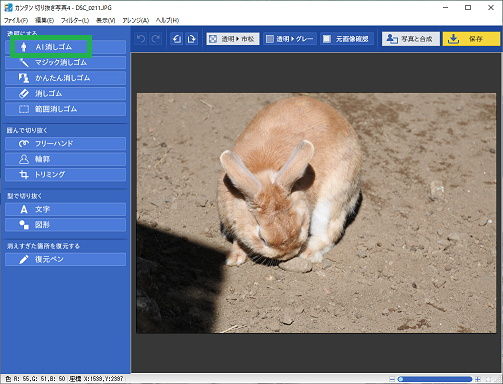This screenshot has width=503, height=384.
Task: Choose the 図形 shape cutout tool
Action: point(65,225)
